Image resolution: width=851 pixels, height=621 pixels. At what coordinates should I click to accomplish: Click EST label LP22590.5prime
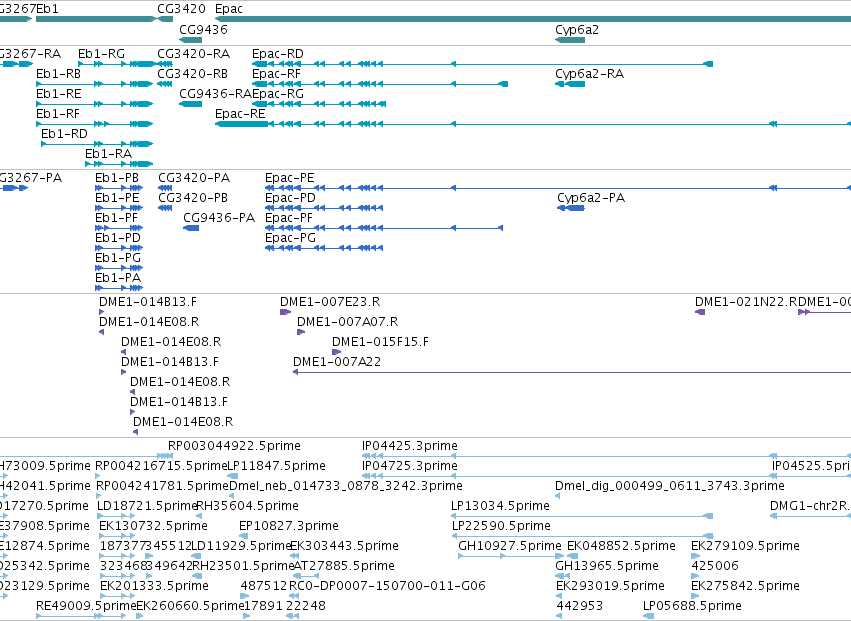coord(501,525)
